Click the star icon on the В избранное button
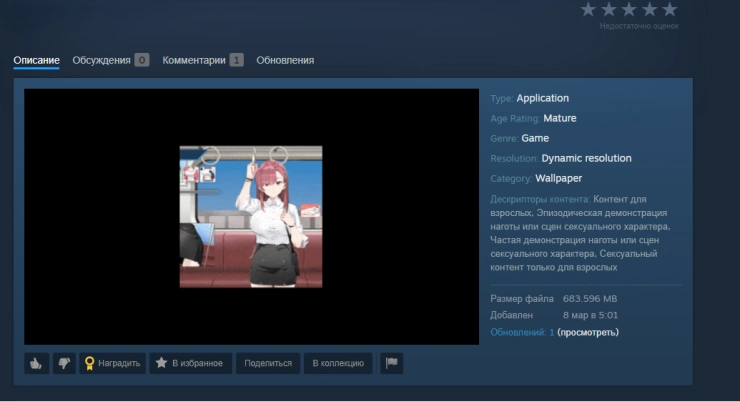Image resolution: width=740 pixels, height=402 pixels. [x=161, y=362]
